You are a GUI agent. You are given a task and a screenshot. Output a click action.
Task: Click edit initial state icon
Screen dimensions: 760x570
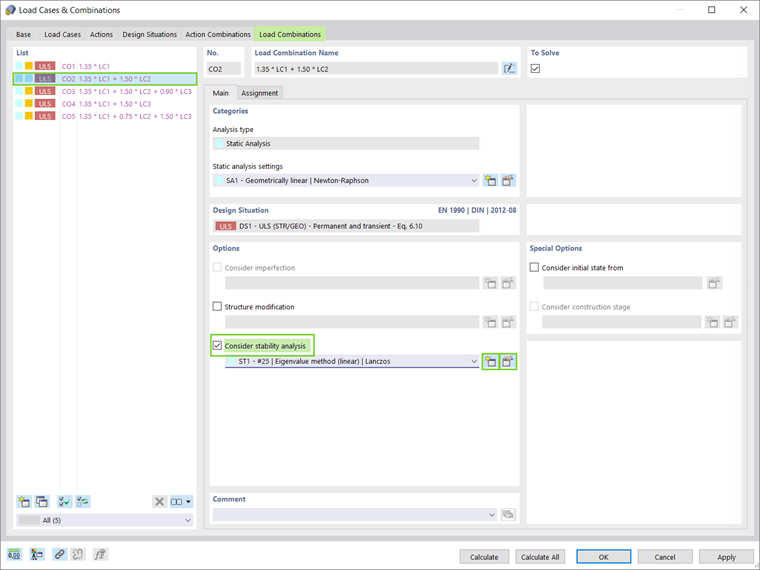pyautogui.click(x=714, y=283)
